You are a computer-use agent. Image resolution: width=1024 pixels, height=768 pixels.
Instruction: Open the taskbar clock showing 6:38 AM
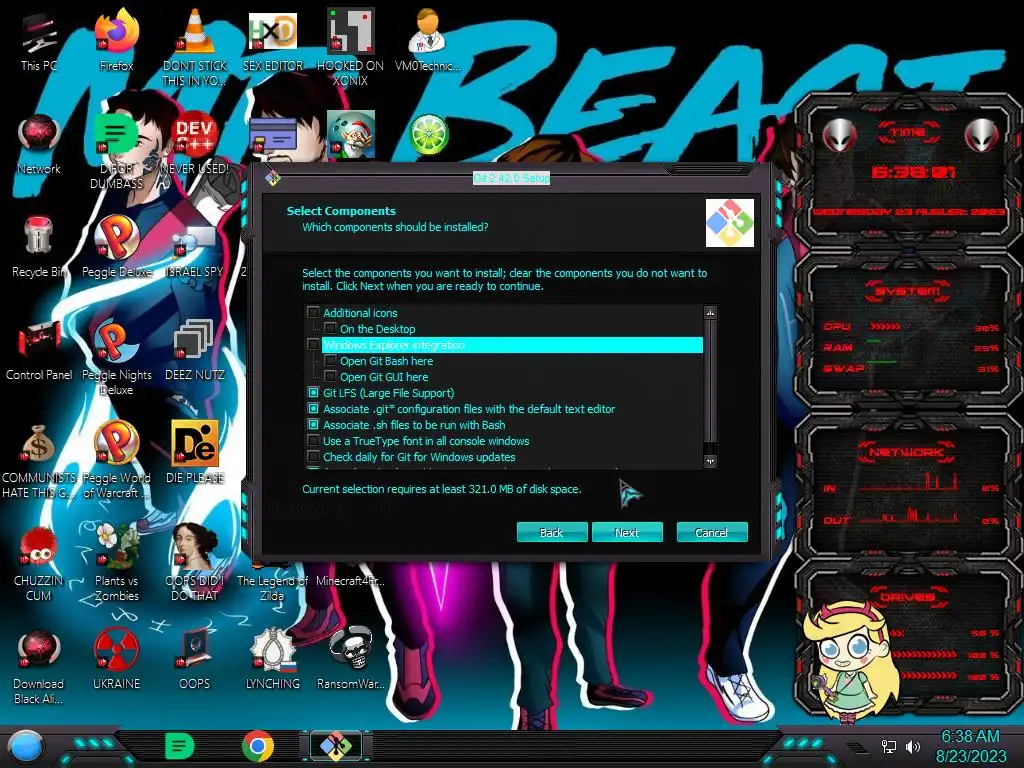(970, 746)
